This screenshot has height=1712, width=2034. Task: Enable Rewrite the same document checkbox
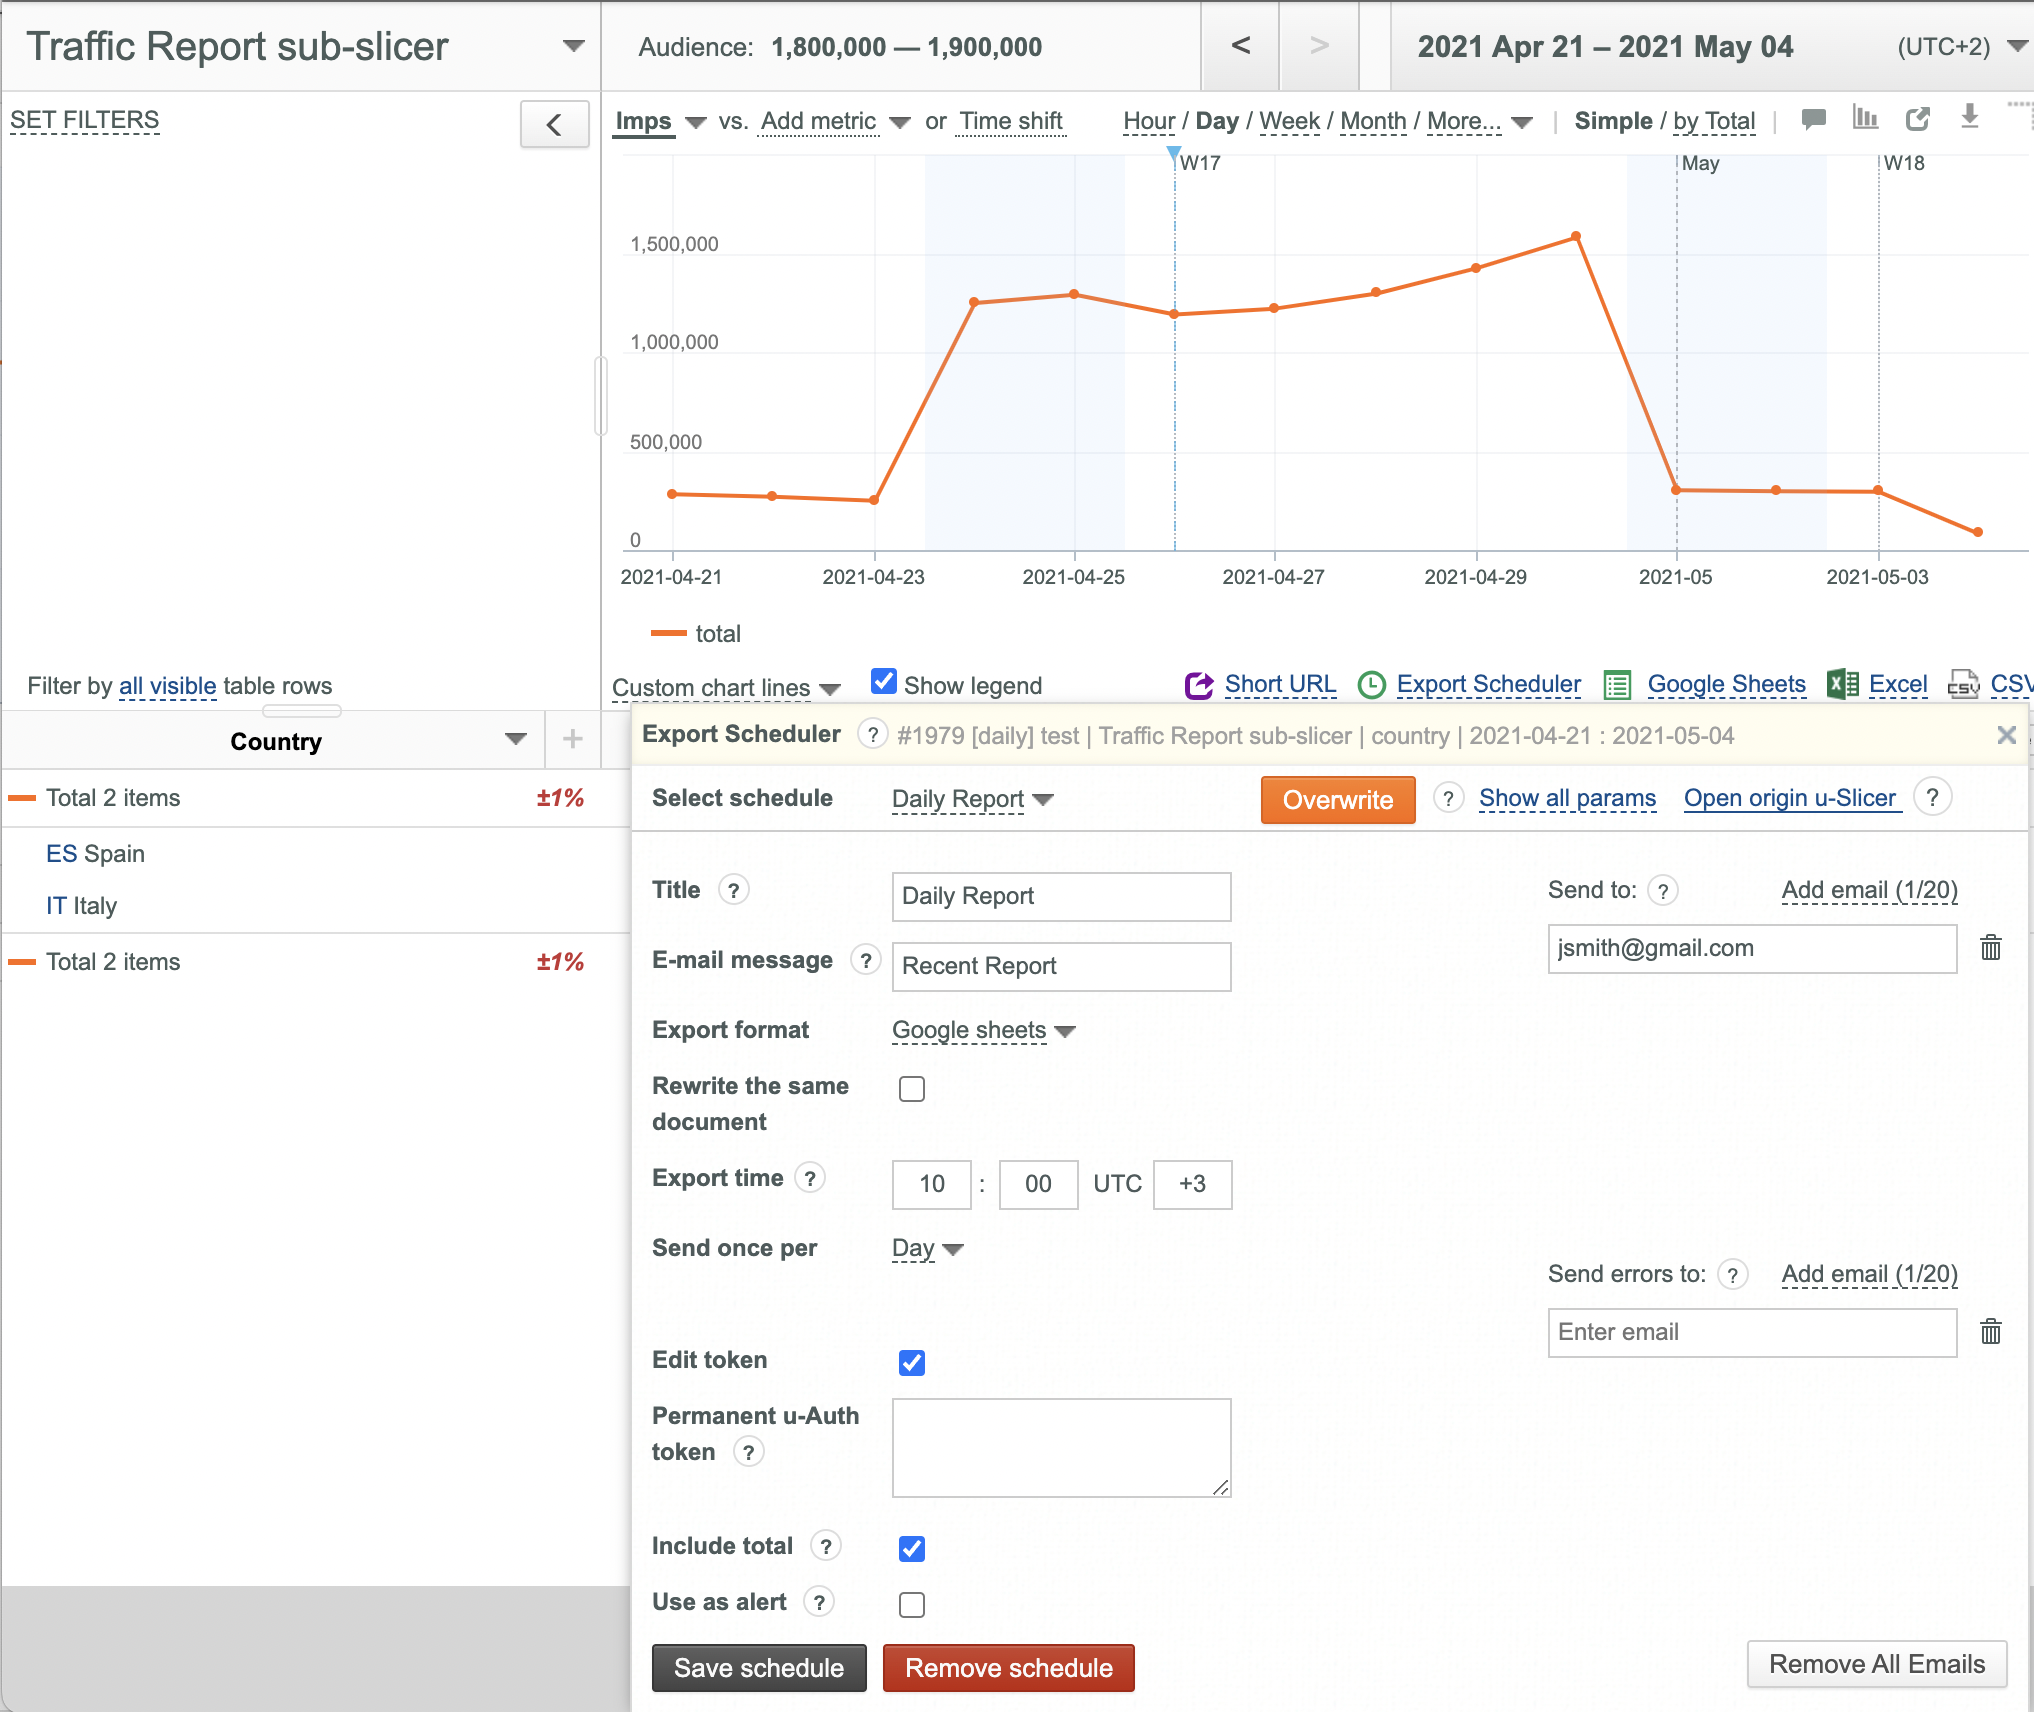pos(912,1088)
